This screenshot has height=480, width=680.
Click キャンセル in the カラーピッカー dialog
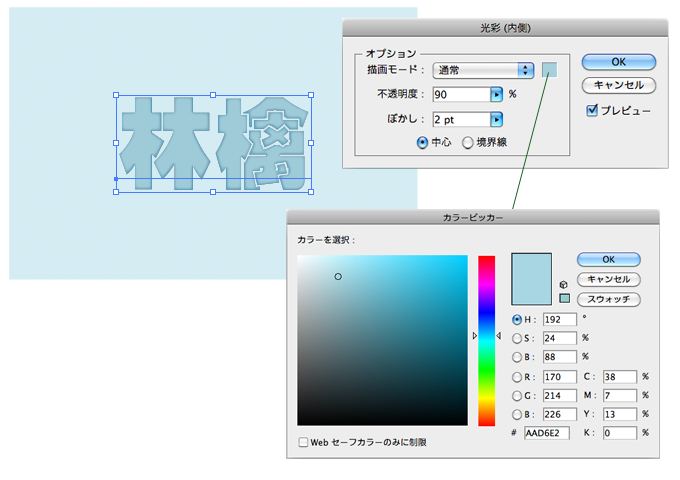(x=608, y=279)
